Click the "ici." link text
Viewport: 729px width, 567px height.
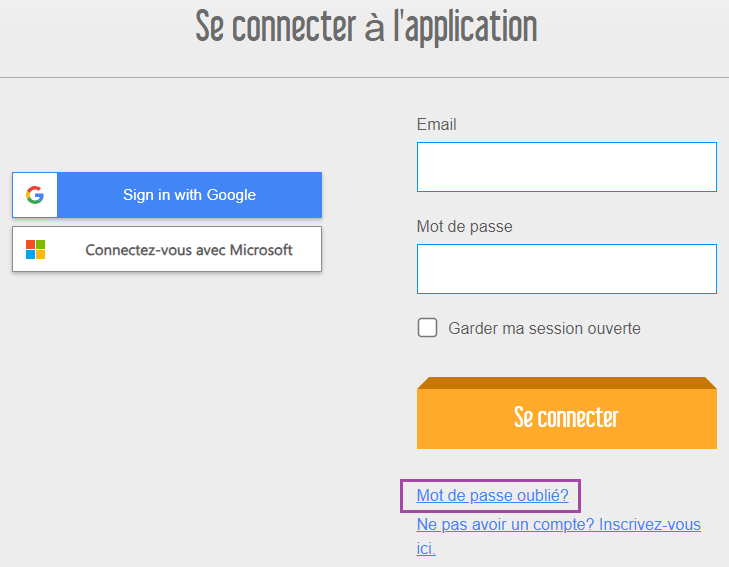click(x=426, y=548)
